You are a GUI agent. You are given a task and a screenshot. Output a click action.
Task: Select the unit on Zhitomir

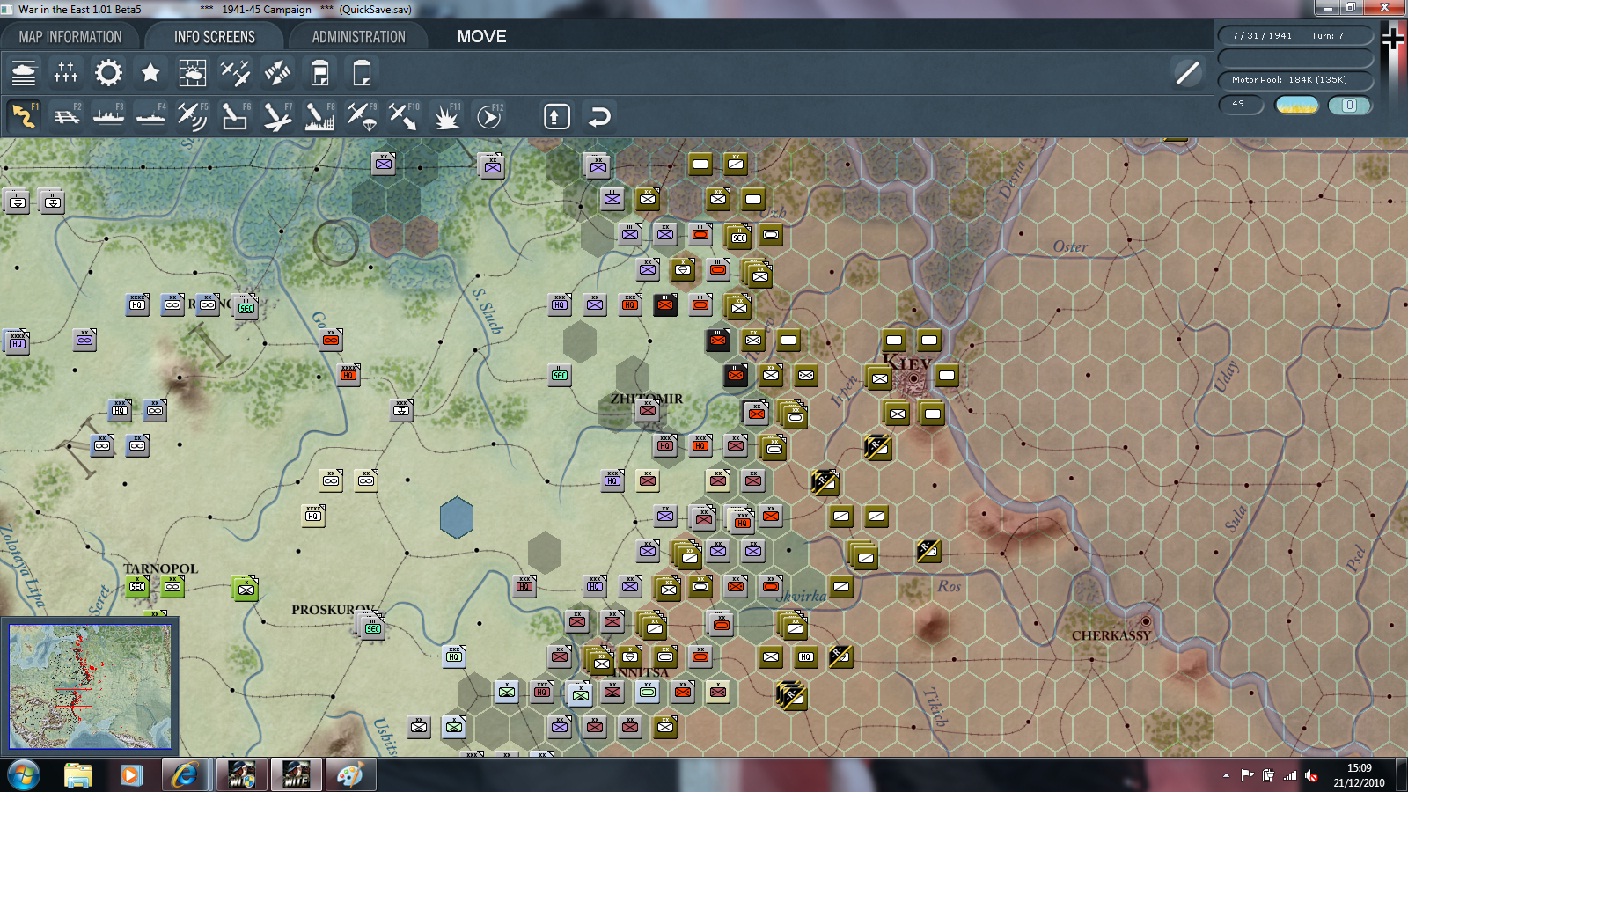tap(648, 410)
